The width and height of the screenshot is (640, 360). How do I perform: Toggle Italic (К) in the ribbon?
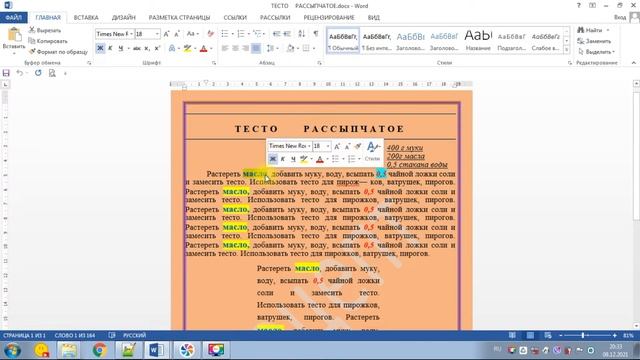[110, 49]
